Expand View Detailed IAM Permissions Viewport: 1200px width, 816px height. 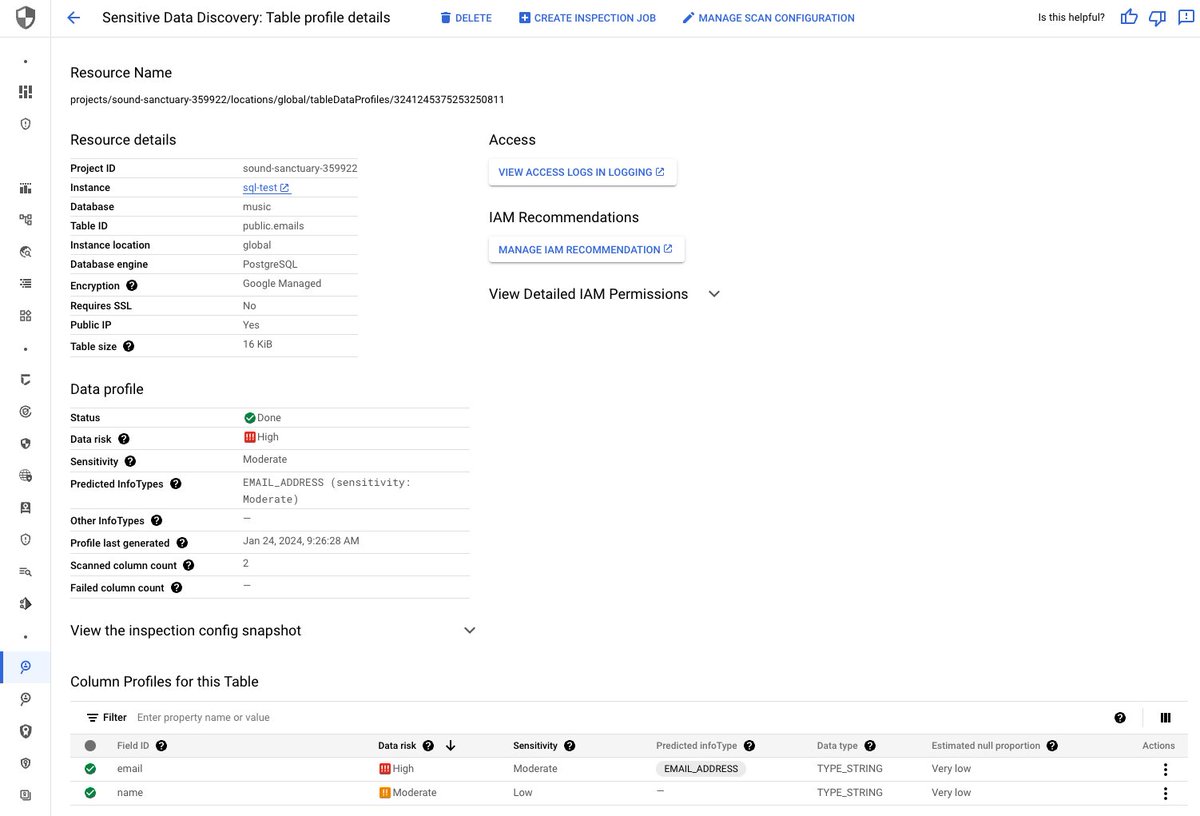(x=714, y=294)
